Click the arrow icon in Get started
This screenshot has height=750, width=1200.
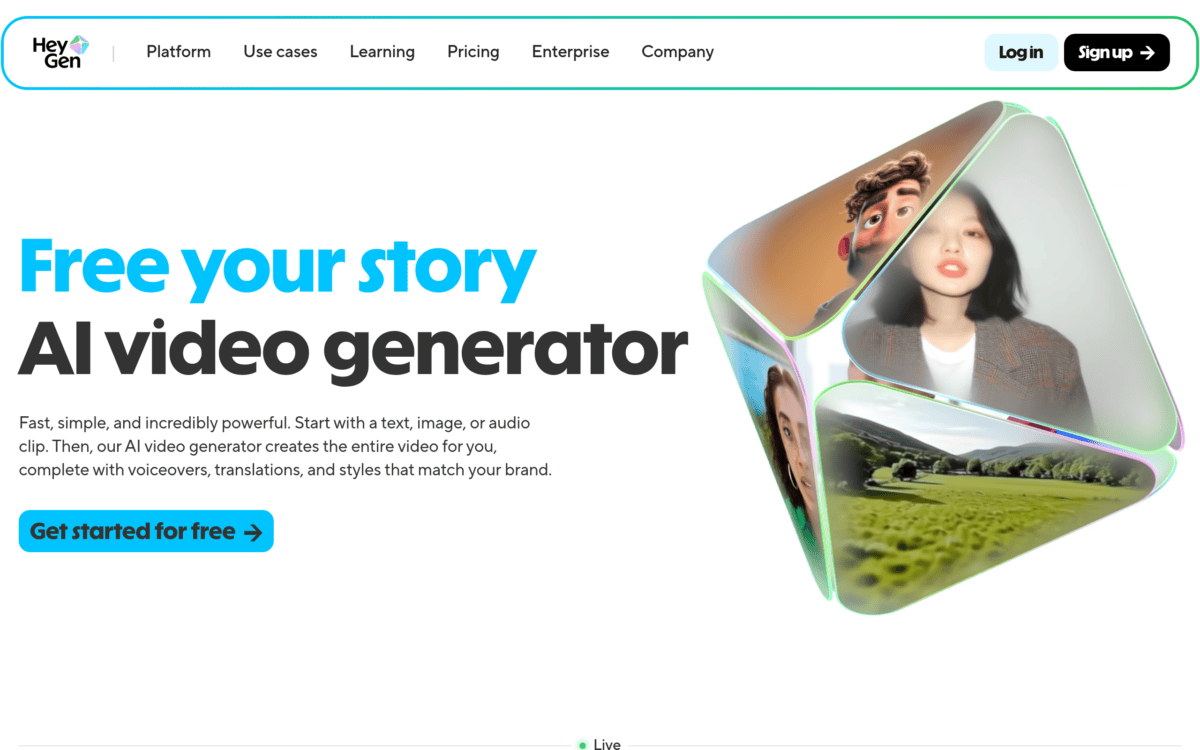pyautogui.click(x=253, y=532)
